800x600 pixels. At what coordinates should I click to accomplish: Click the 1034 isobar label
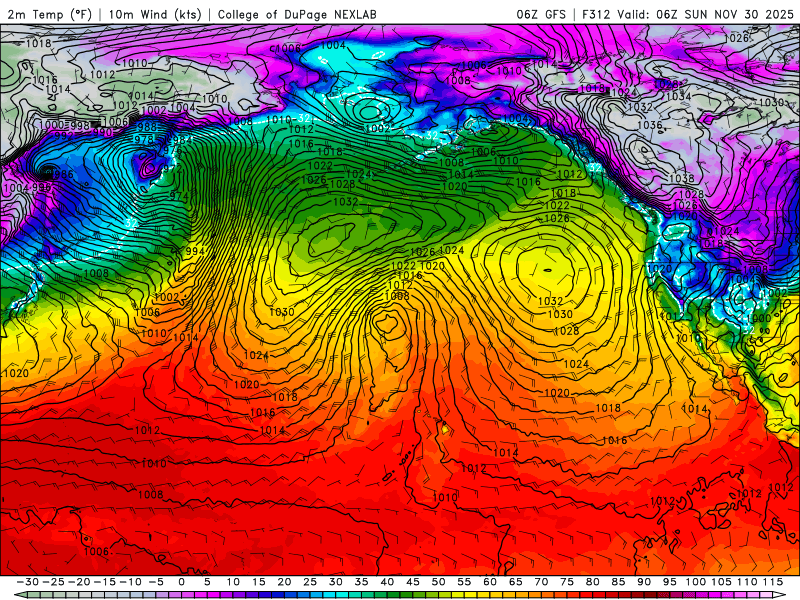click(x=679, y=96)
